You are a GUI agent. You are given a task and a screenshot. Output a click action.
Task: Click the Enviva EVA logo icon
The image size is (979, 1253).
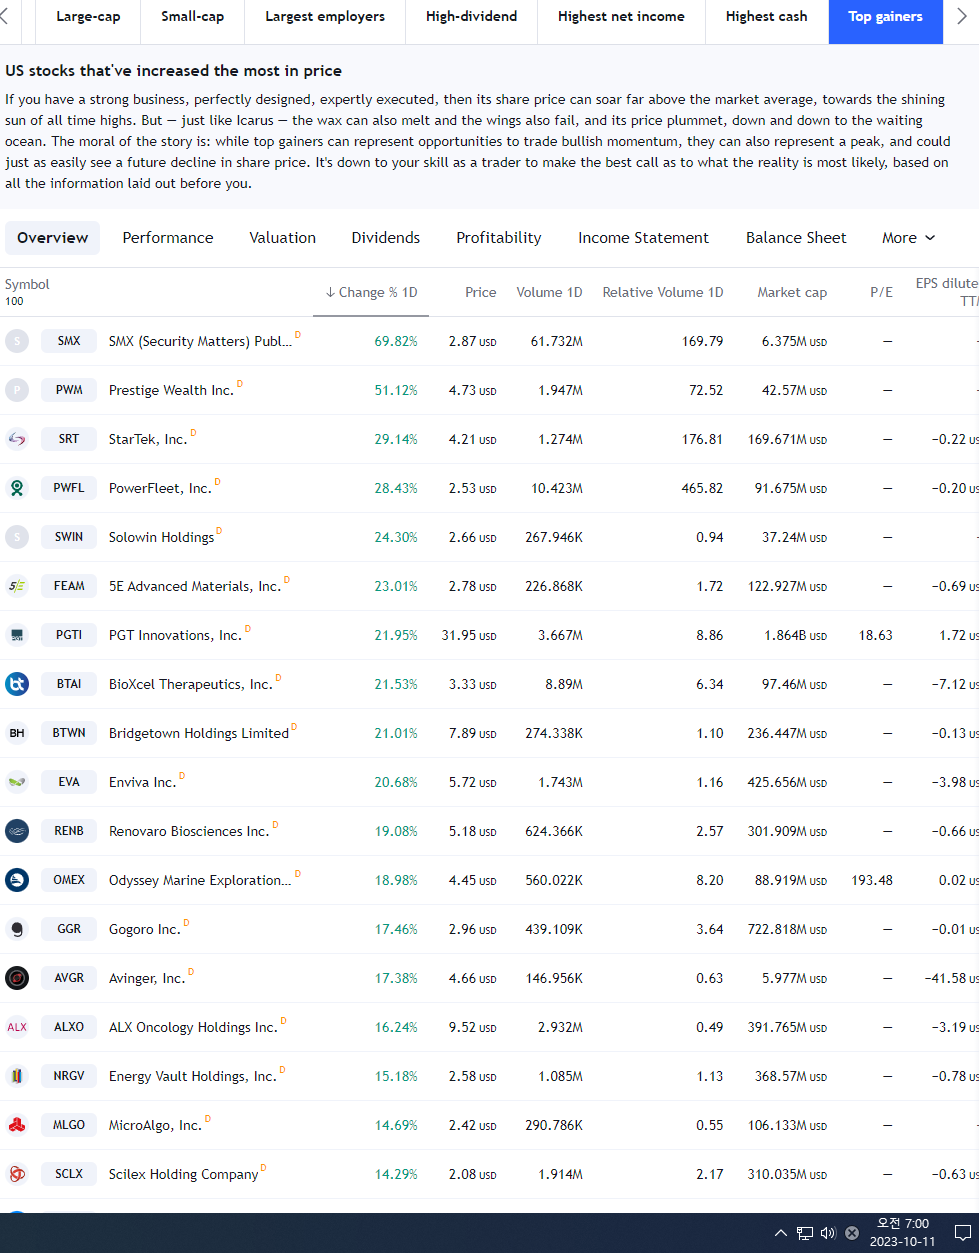17,782
